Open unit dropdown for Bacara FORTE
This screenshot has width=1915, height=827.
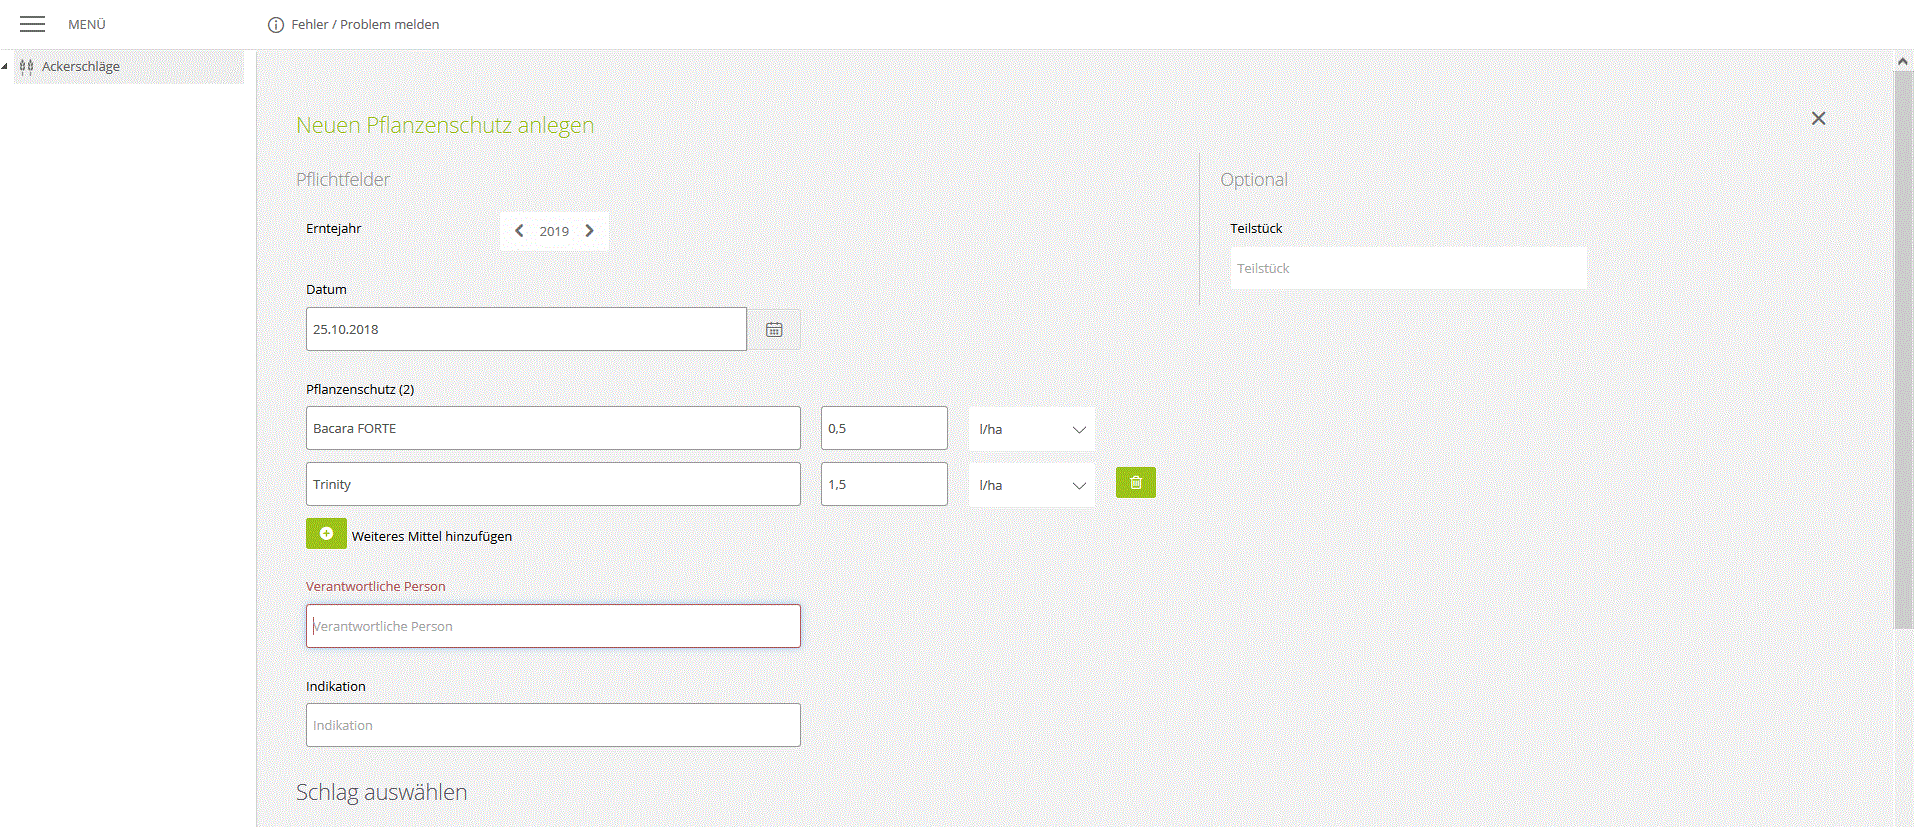1032,429
